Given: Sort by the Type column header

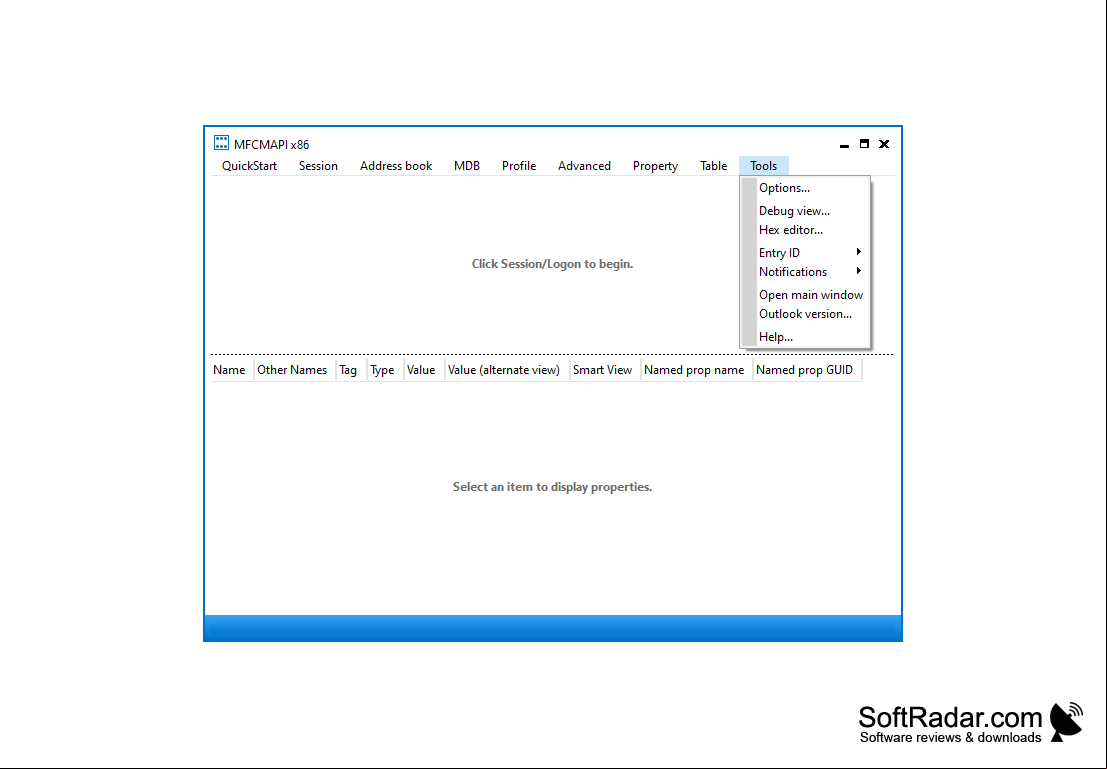Looking at the screenshot, I should point(385,369).
